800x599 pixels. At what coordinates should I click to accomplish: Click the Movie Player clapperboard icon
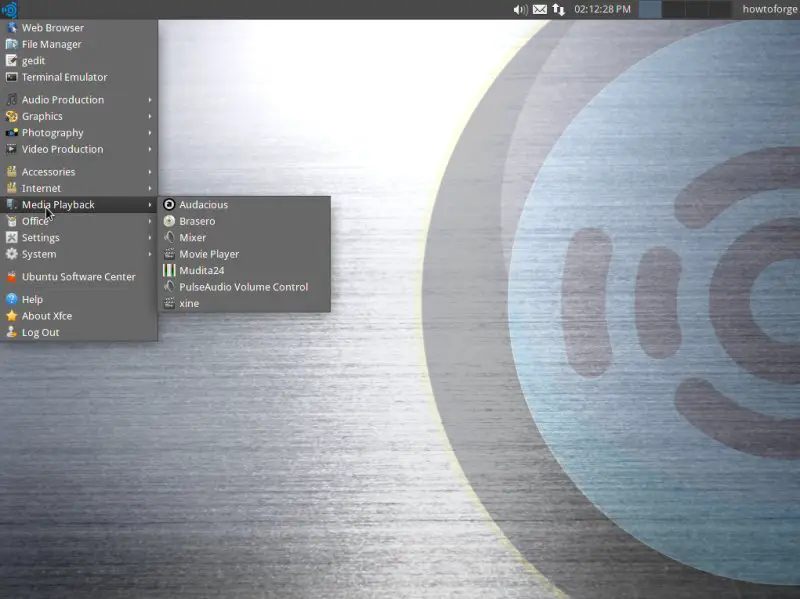(x=169, y=254)
